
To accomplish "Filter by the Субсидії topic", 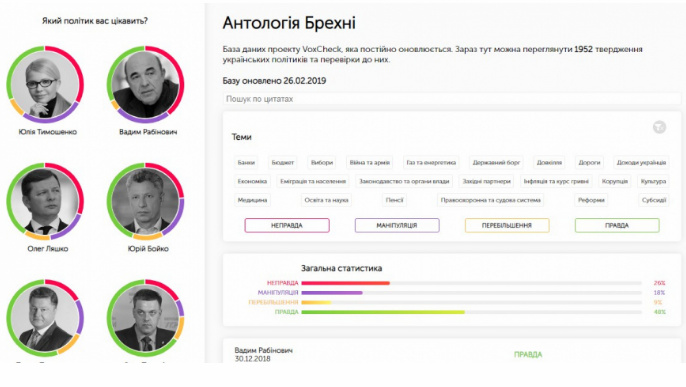I will pyautogui.click(x=654, y=200).
